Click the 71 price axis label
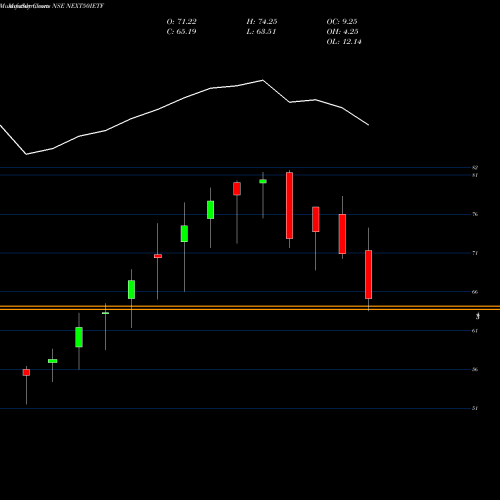This screenshot has width=500, height=500. tap(475, 253)
